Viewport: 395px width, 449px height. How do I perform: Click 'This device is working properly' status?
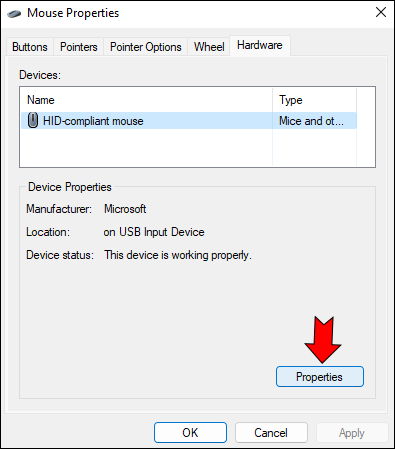(178, 255)
